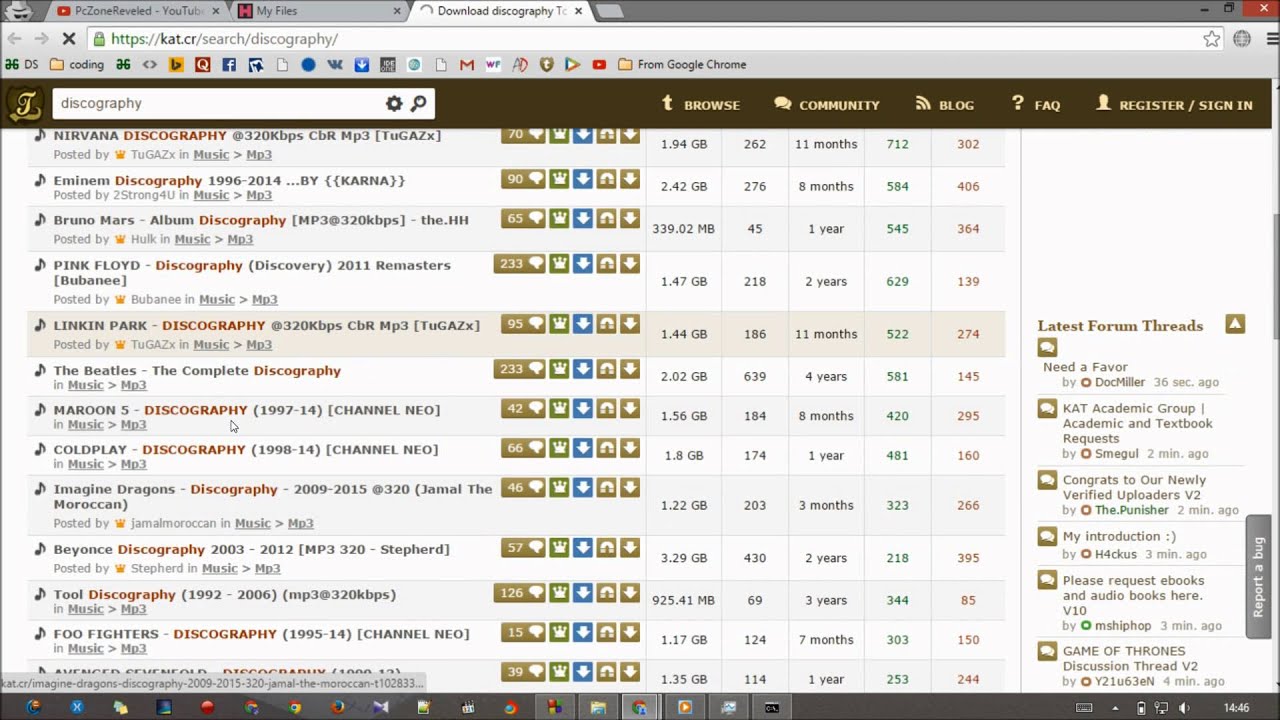Open the BROWSE menu
This screenshot has height=720, width=1280.
701,104
